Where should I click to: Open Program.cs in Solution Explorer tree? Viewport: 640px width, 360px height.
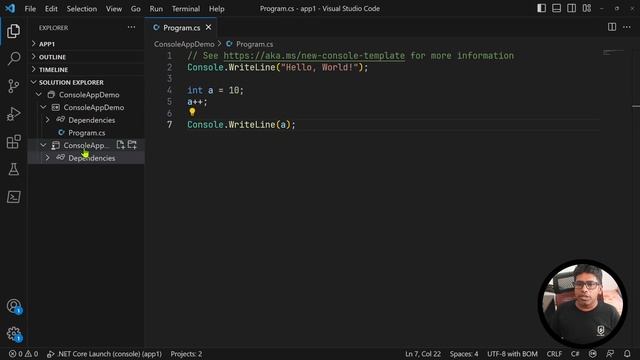coord(87,133)
